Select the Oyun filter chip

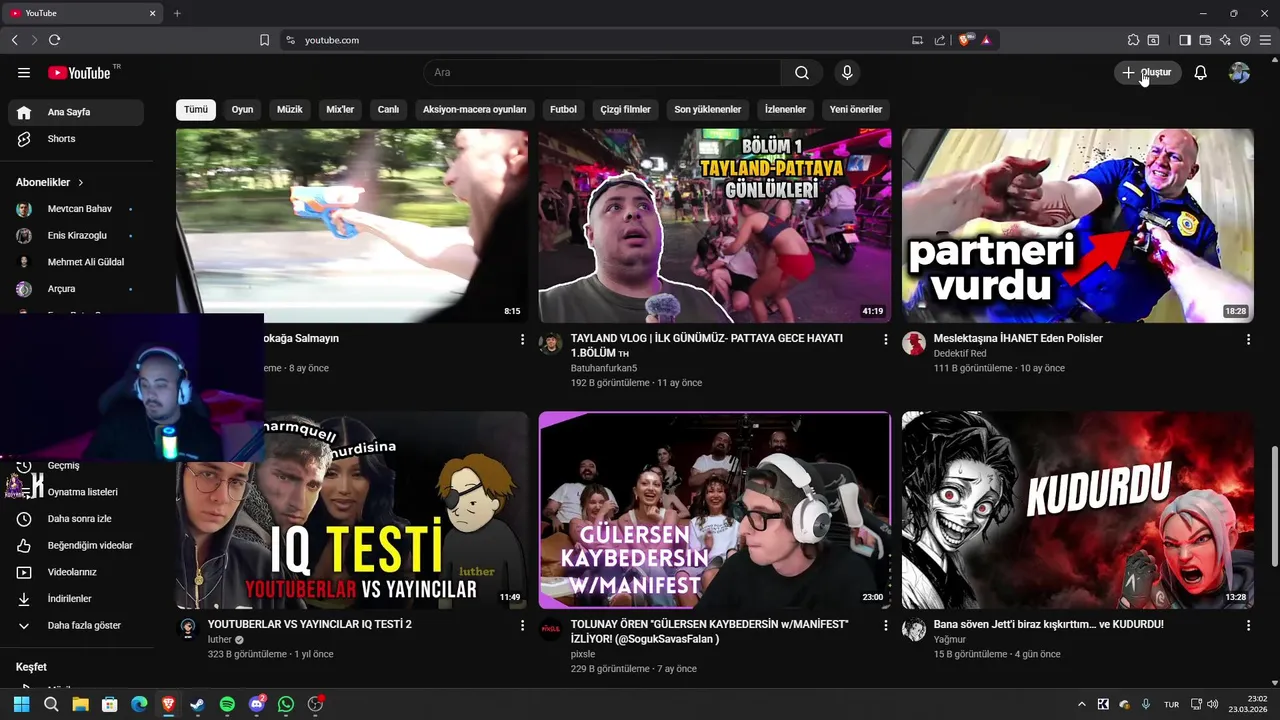(x=242, y=109)
